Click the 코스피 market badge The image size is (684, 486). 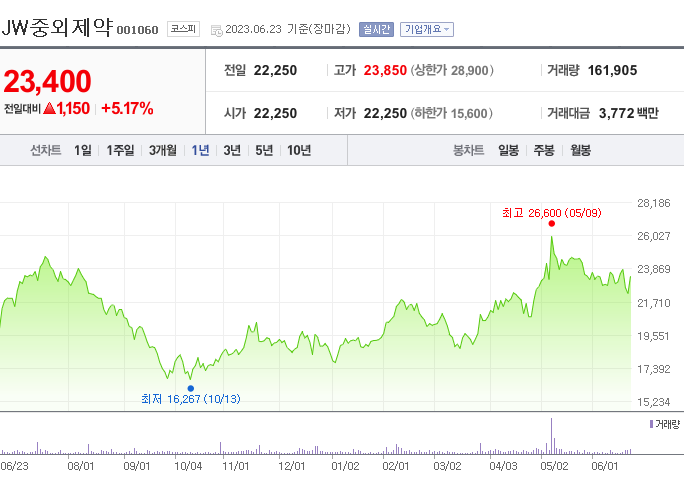[183, 29]
